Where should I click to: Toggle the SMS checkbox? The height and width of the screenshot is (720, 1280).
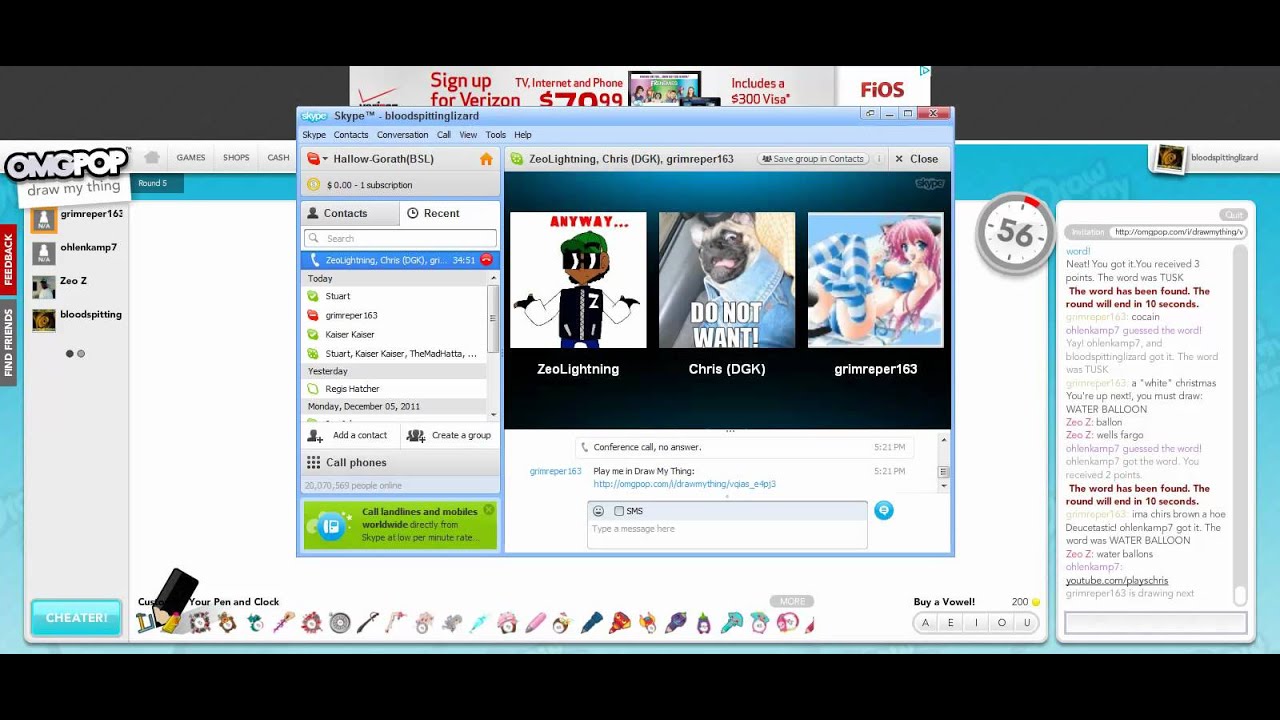pyautogui.click(x=619, y=511)
